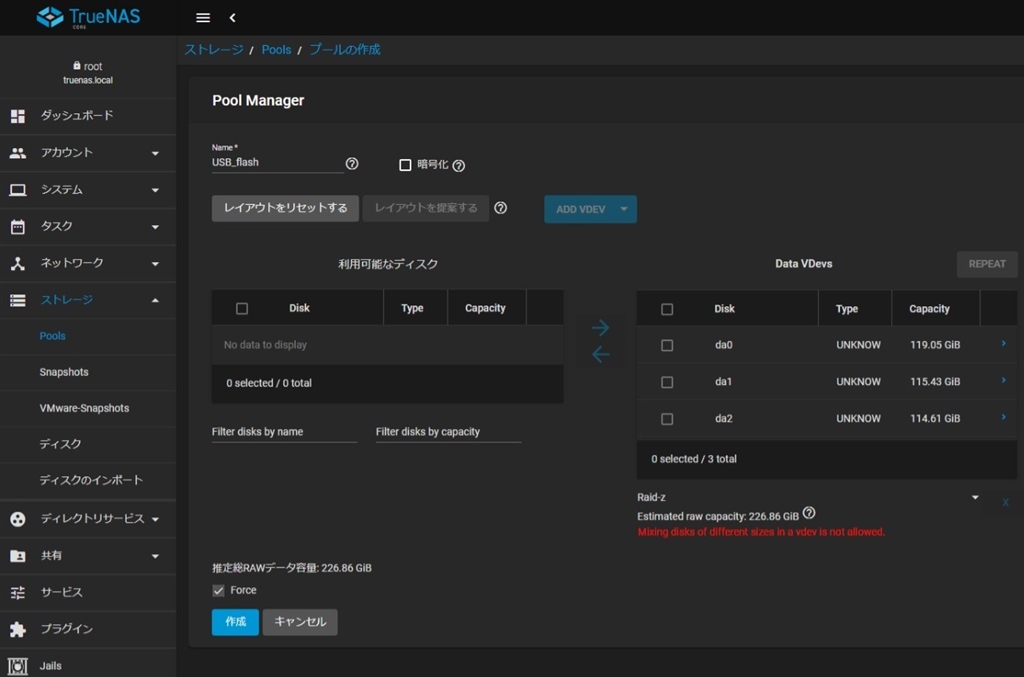1024x677 pixels.
Task: Open the Raid-z layout dropdown
Action: (x=975, y=498)
